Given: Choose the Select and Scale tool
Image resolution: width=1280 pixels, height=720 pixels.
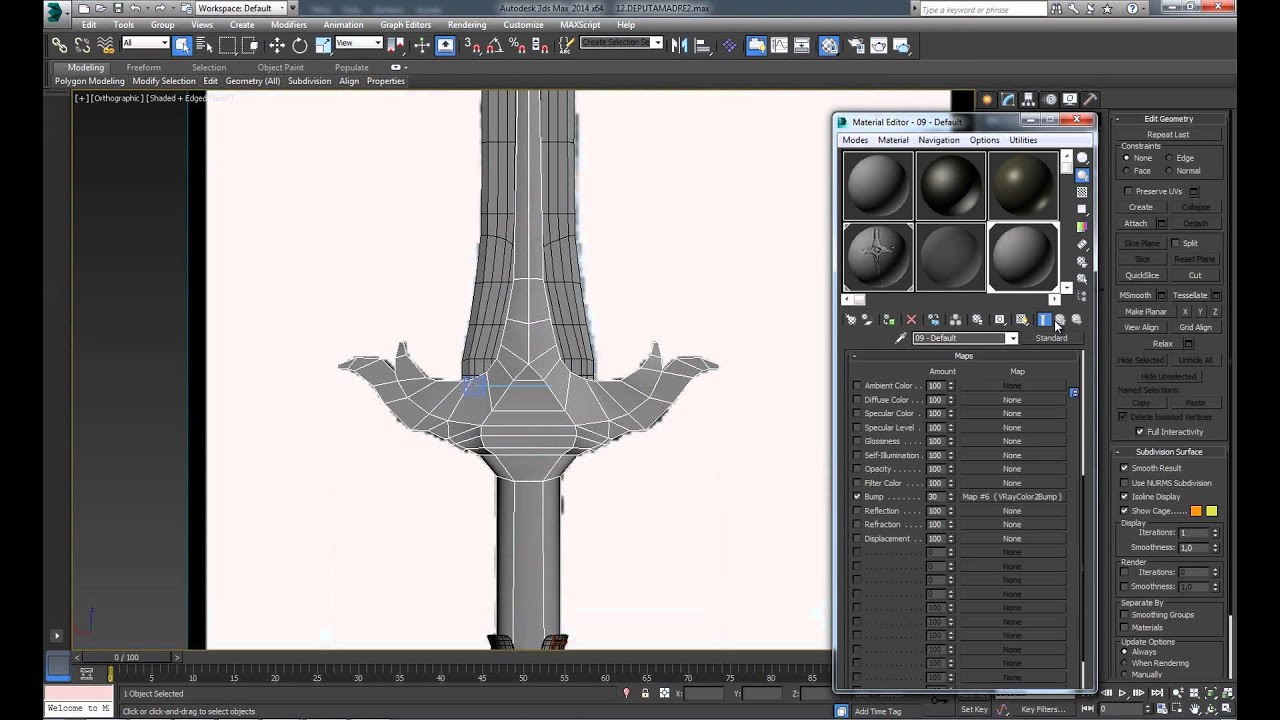Looking at the screenshot, I should click(x=322, y=45).
